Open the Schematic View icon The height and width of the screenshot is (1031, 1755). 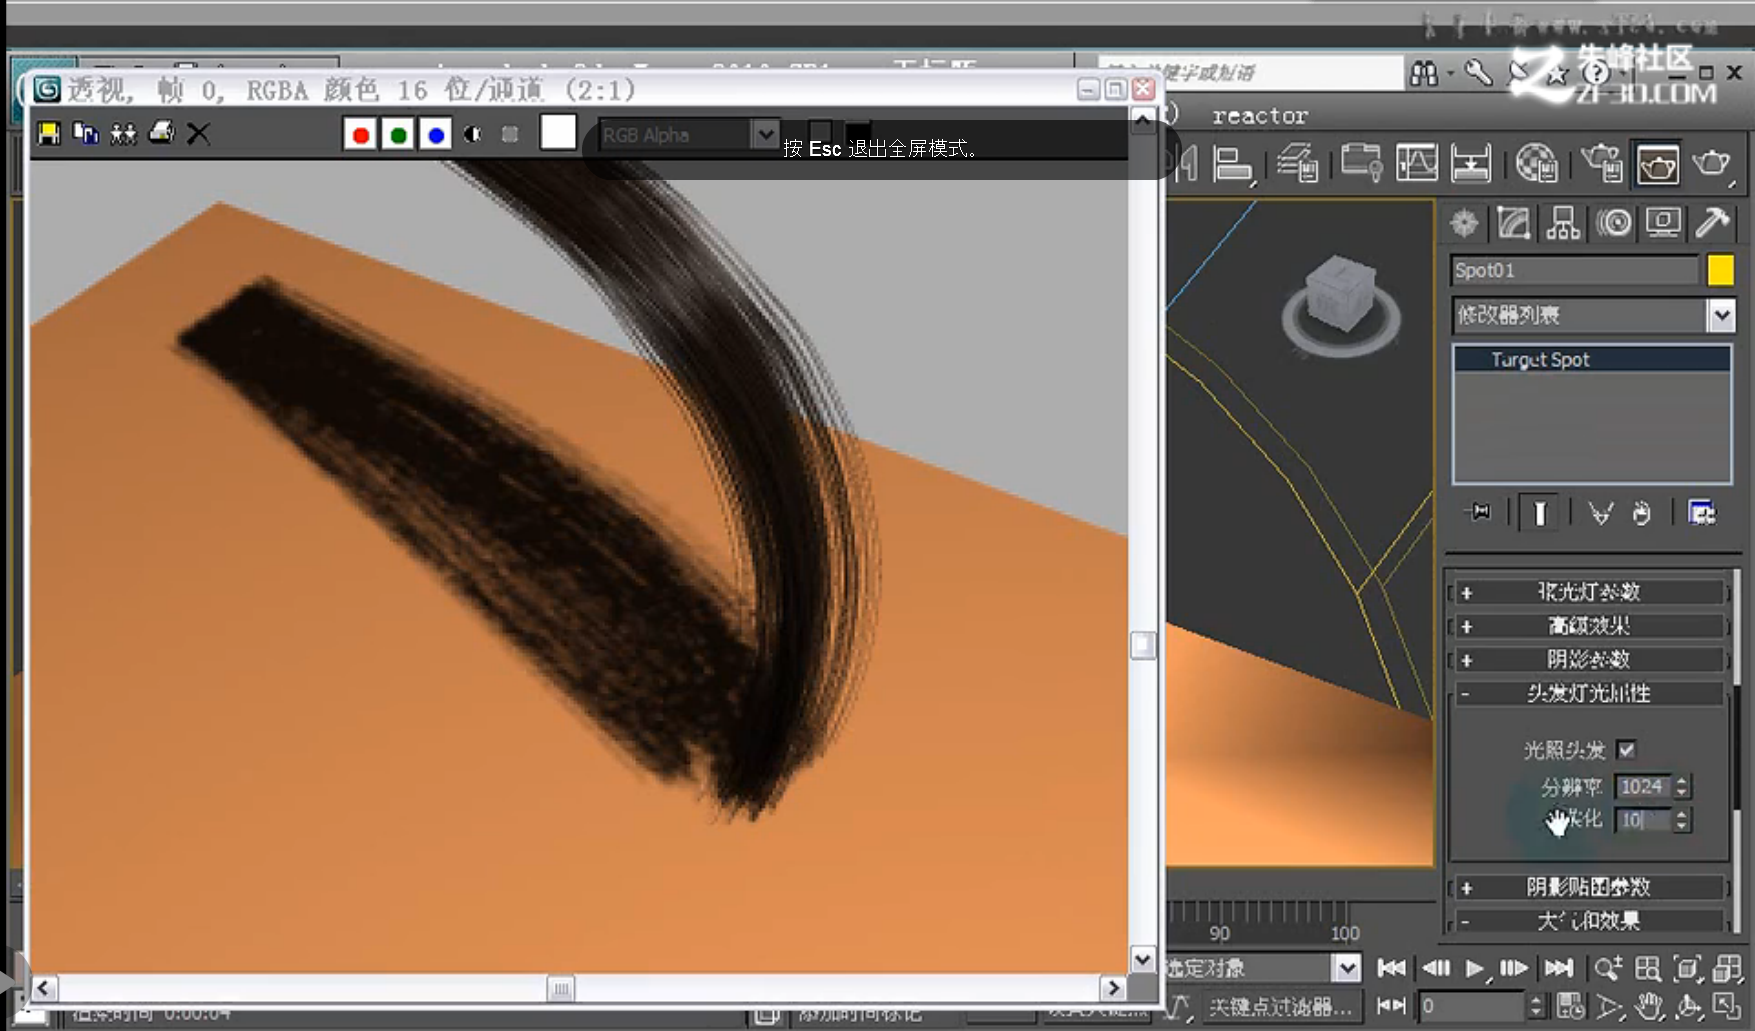[x=1471, y=163]
